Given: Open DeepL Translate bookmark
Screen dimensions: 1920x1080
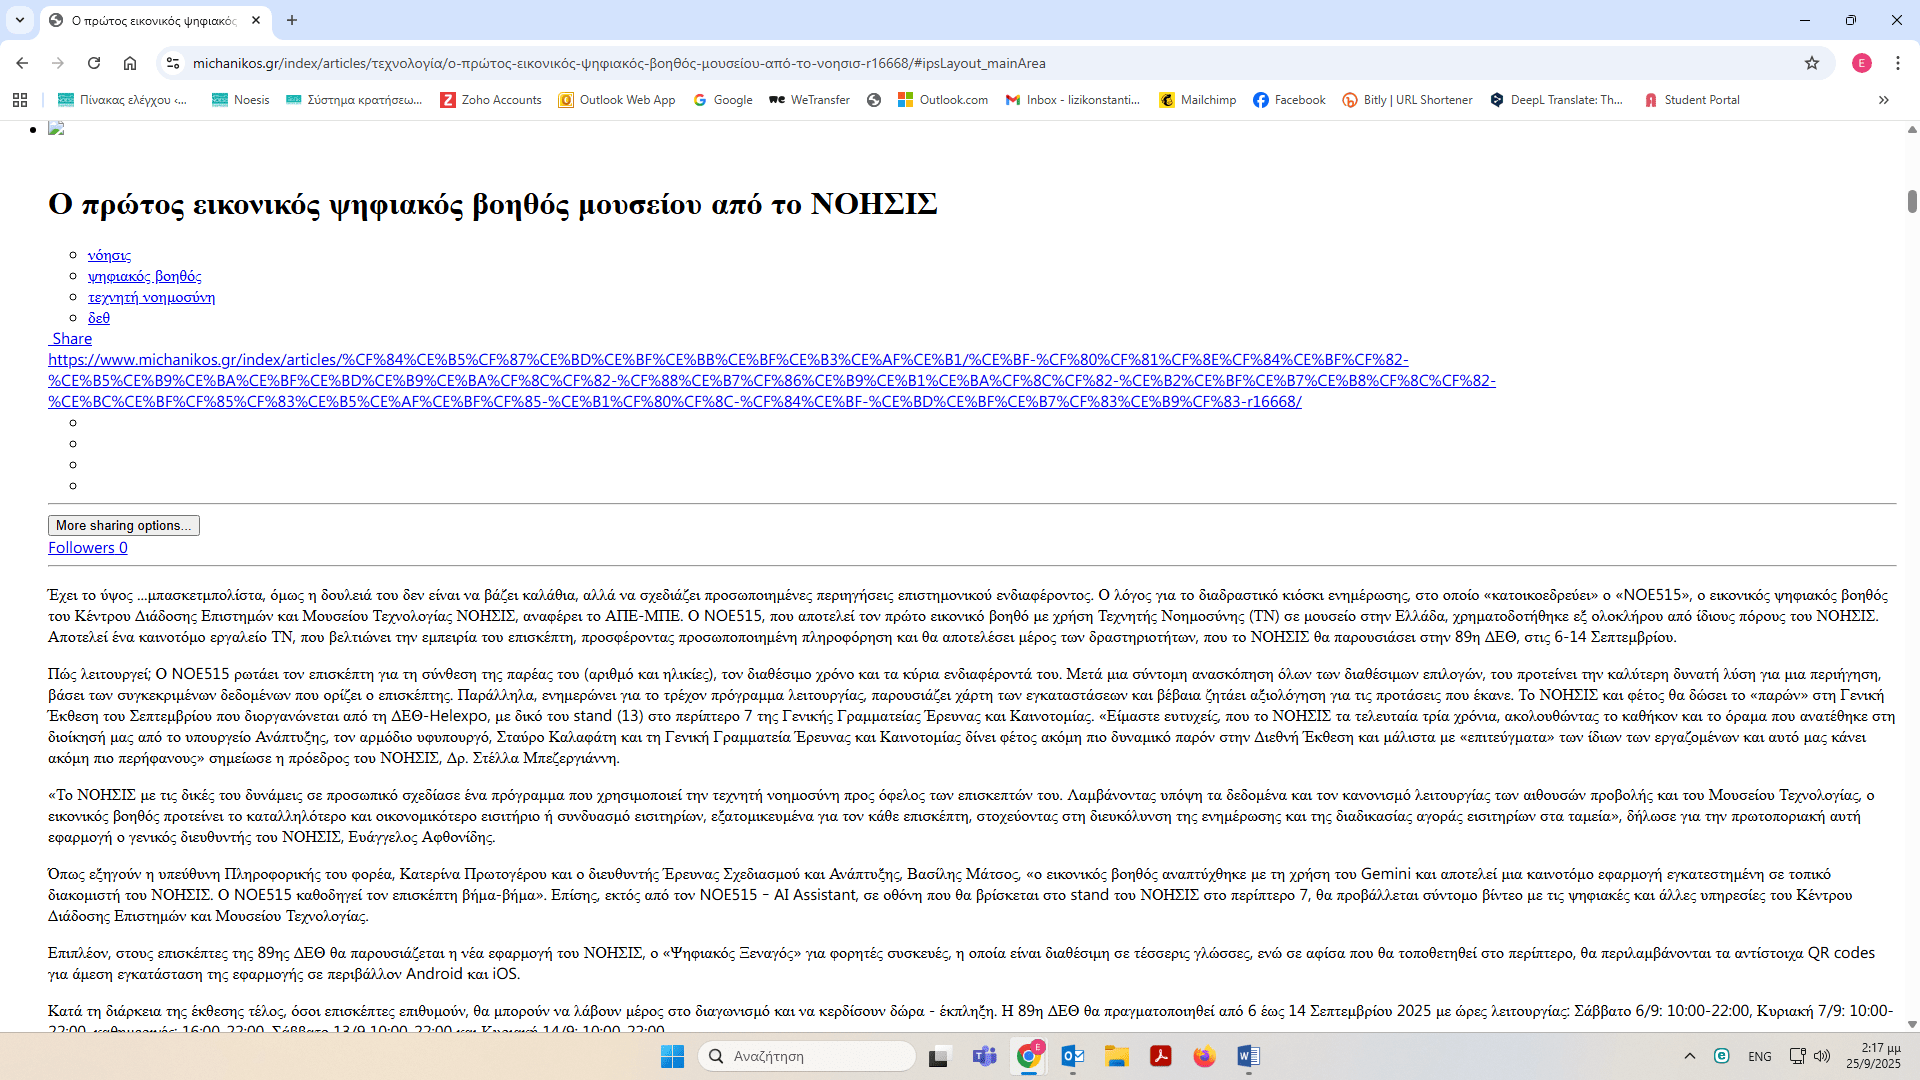Looking at the screenshot, I should pyautogui.click(x=1556, y=100).
